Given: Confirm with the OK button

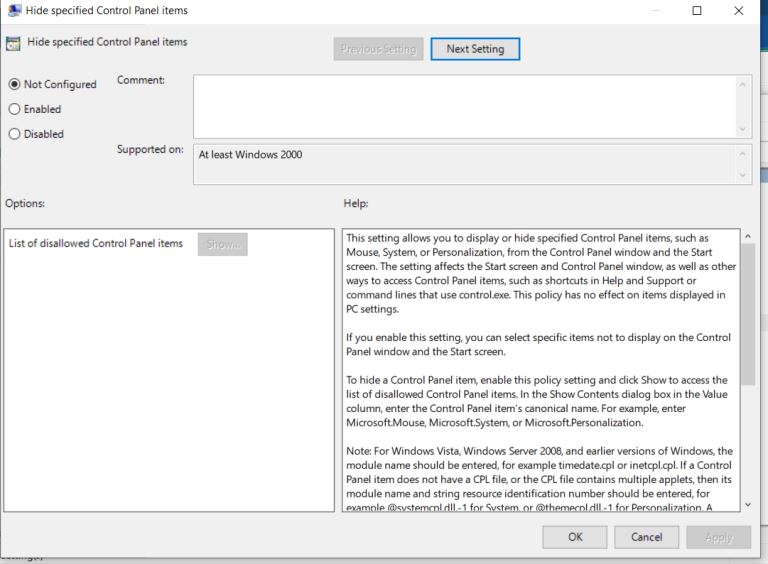Looking at the screenshot, I should click(x=575, y=537).
